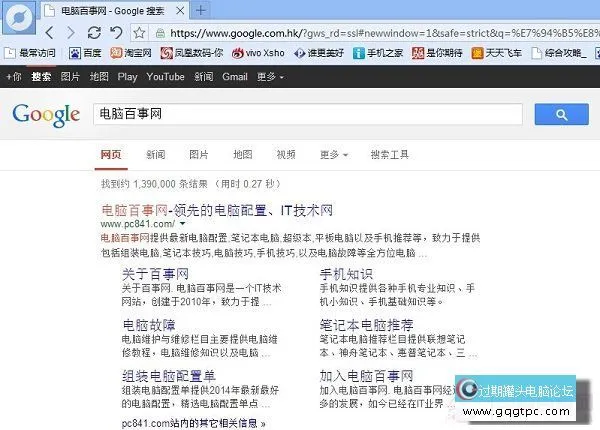Click the undo restore-tab arrow icon
Image resolution: width=600 pixels, height=430 pixels.
pos(116,33)
